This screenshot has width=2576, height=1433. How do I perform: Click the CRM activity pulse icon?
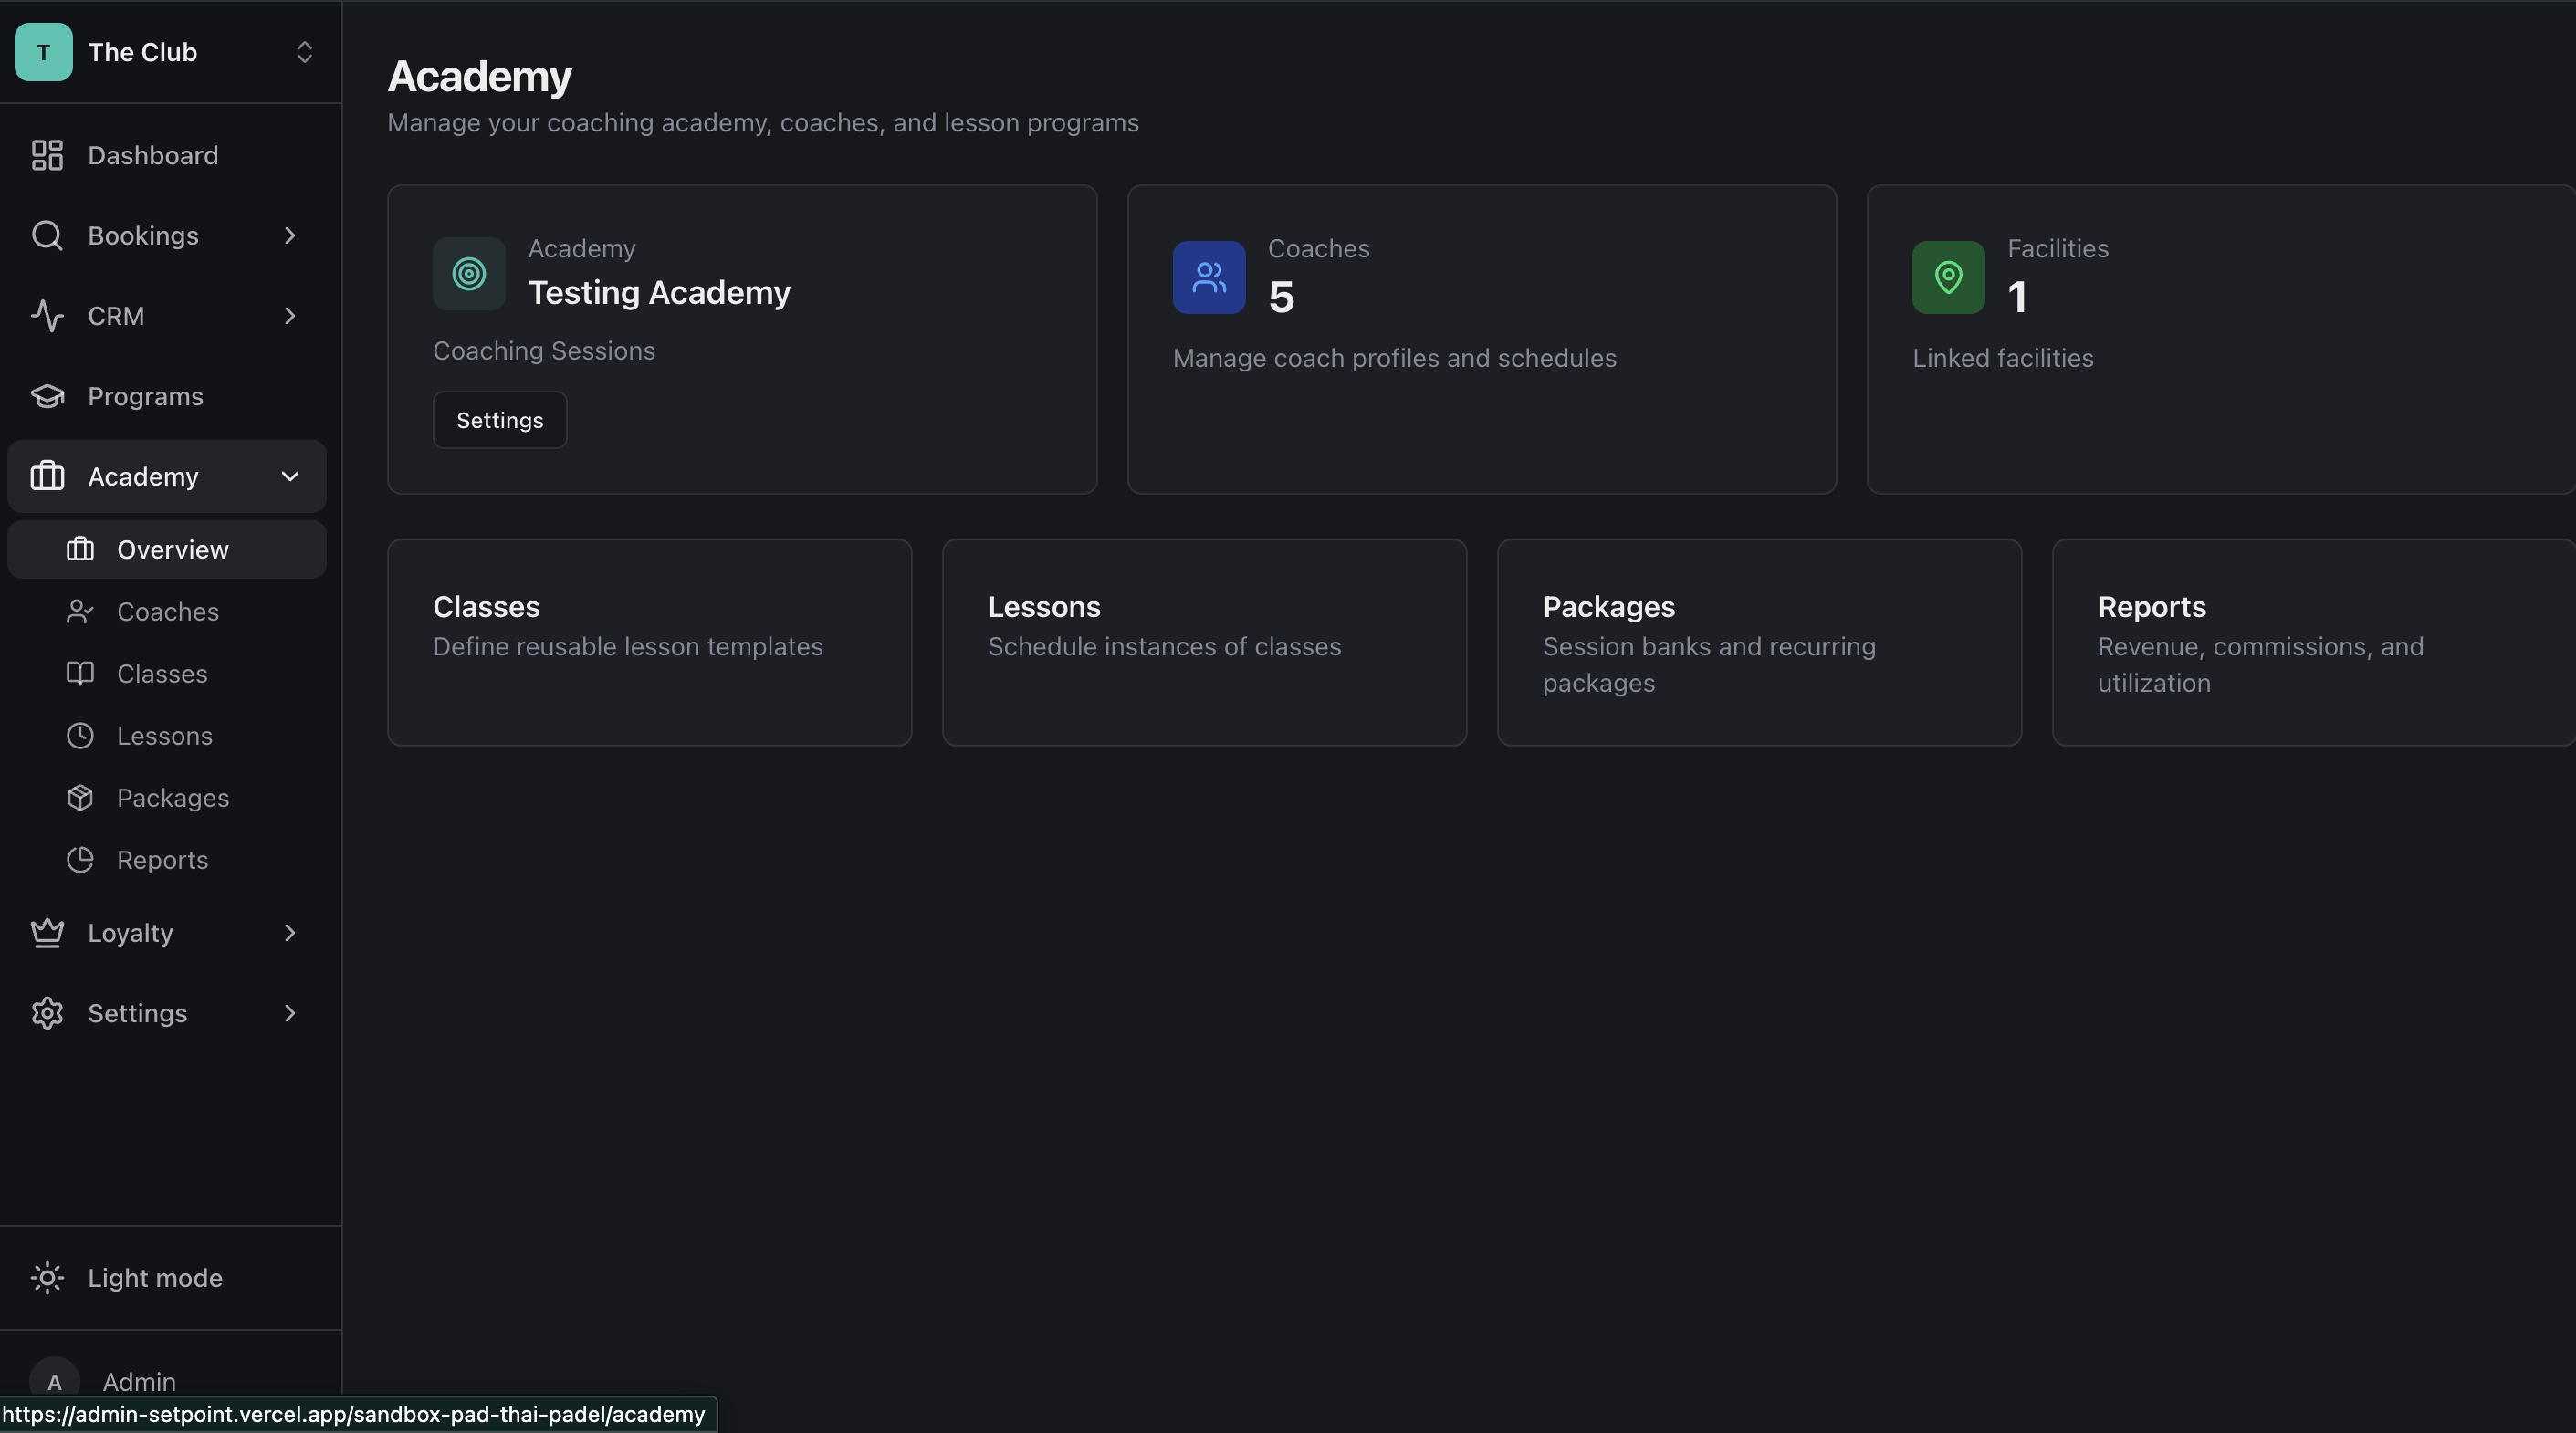click(47, 315)
